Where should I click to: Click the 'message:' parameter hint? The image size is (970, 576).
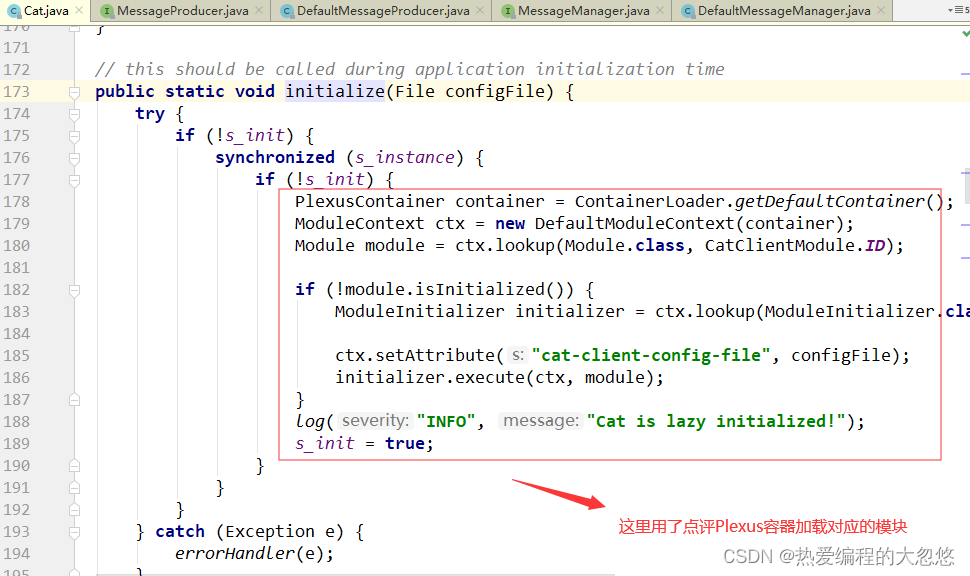click(x=541, y=421)
